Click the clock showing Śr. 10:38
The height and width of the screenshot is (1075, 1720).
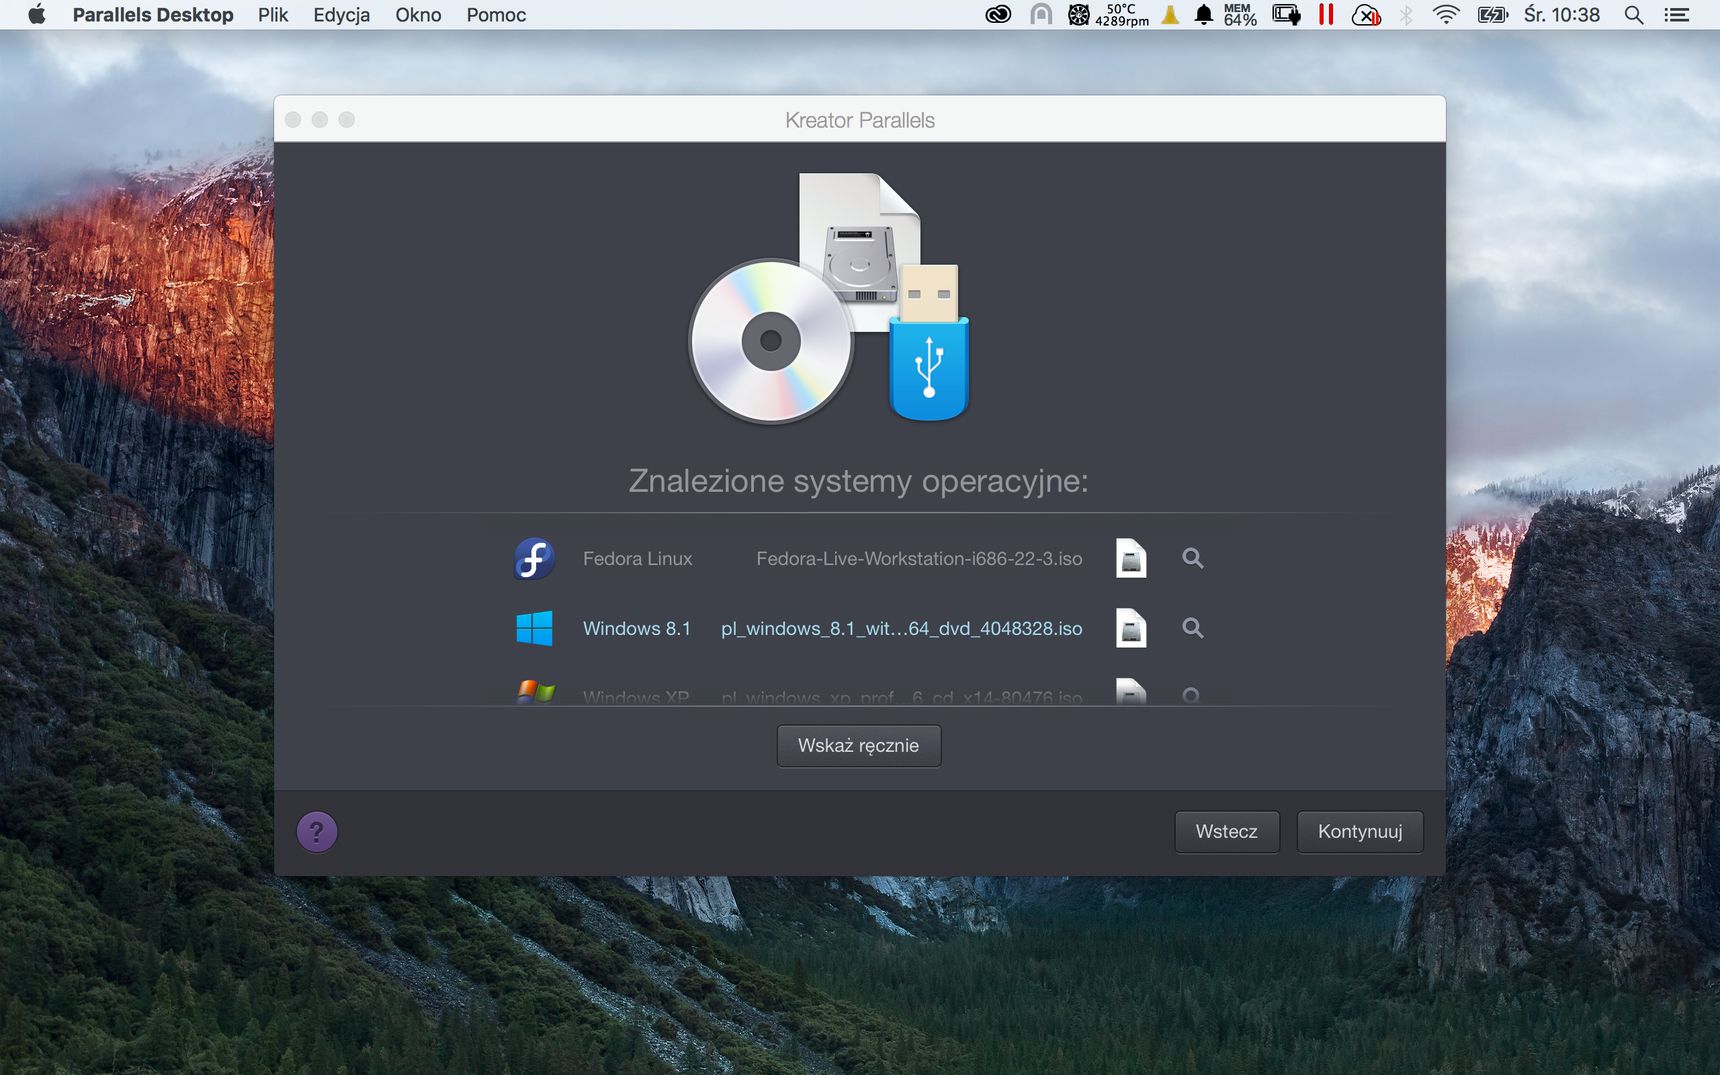[x=1562, y=15]
